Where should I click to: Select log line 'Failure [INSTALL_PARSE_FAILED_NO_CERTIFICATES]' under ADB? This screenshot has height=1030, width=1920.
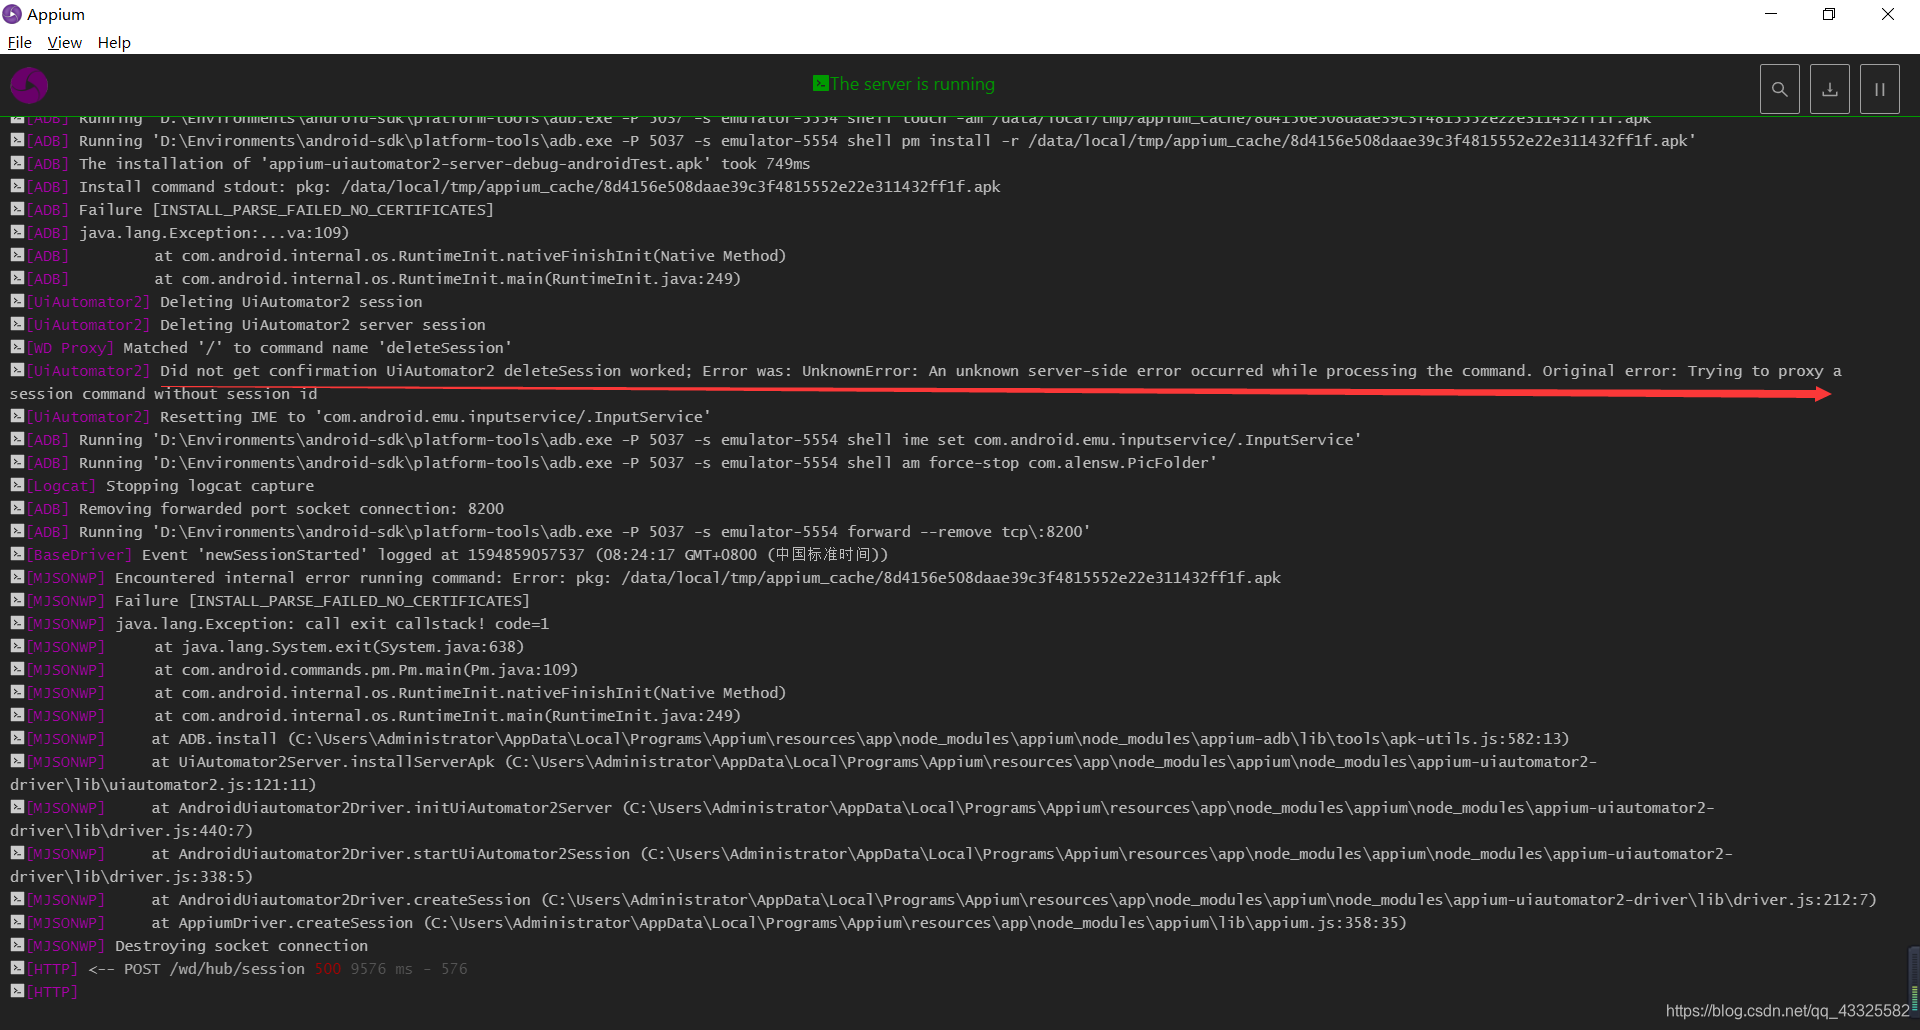pos(286,210)
